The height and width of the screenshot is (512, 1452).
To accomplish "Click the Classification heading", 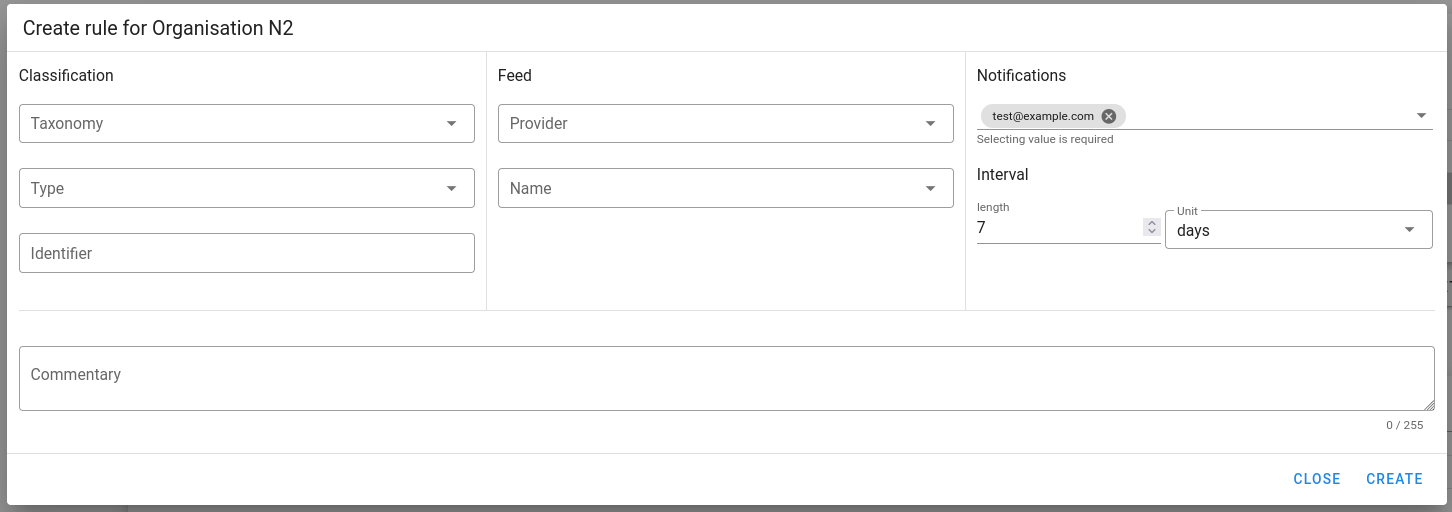I will (x=66, y=75).
